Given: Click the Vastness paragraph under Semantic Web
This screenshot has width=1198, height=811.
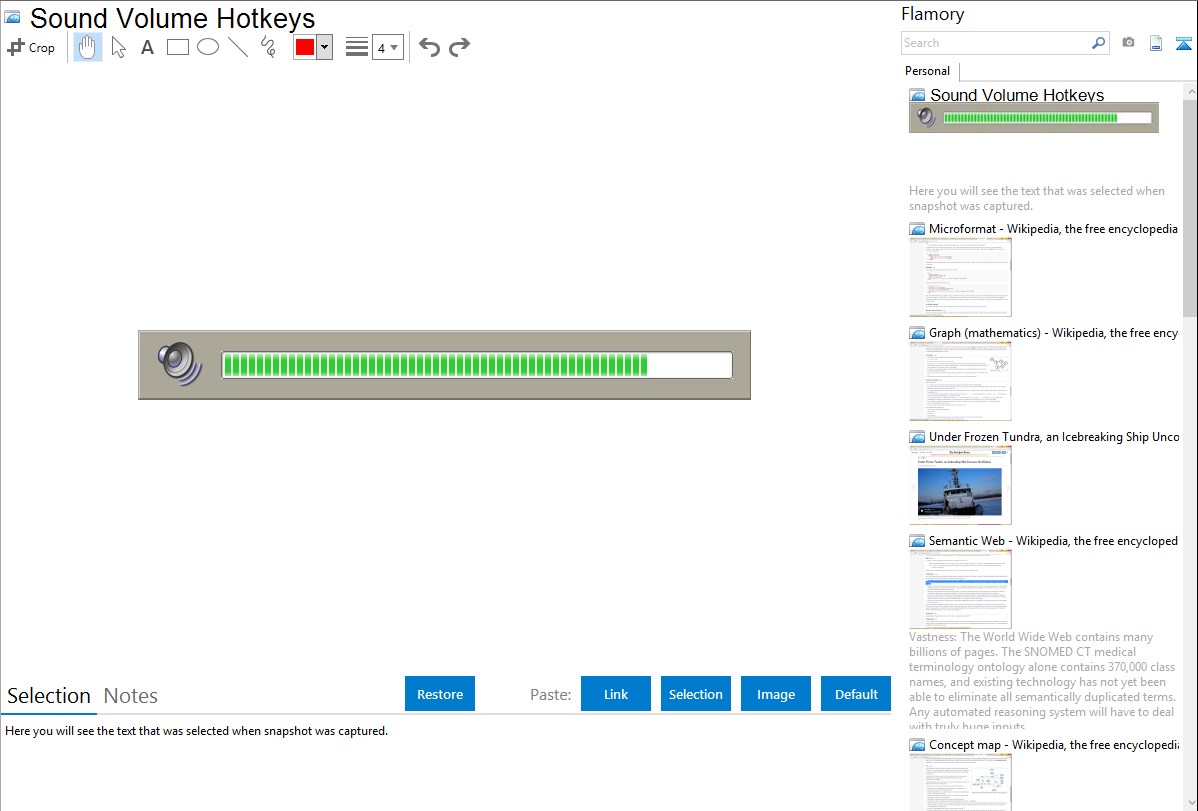Looking at the screenshot, I should [1042, 681].
